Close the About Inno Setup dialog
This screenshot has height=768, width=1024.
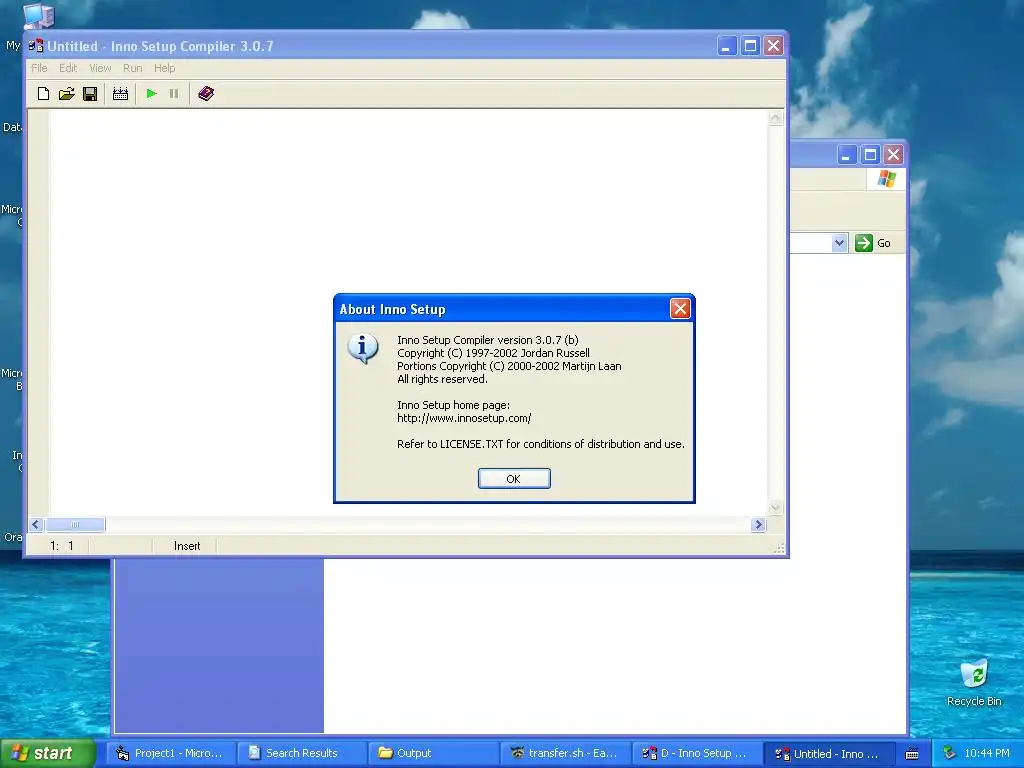pyautogui.click(x=680, y=309)
